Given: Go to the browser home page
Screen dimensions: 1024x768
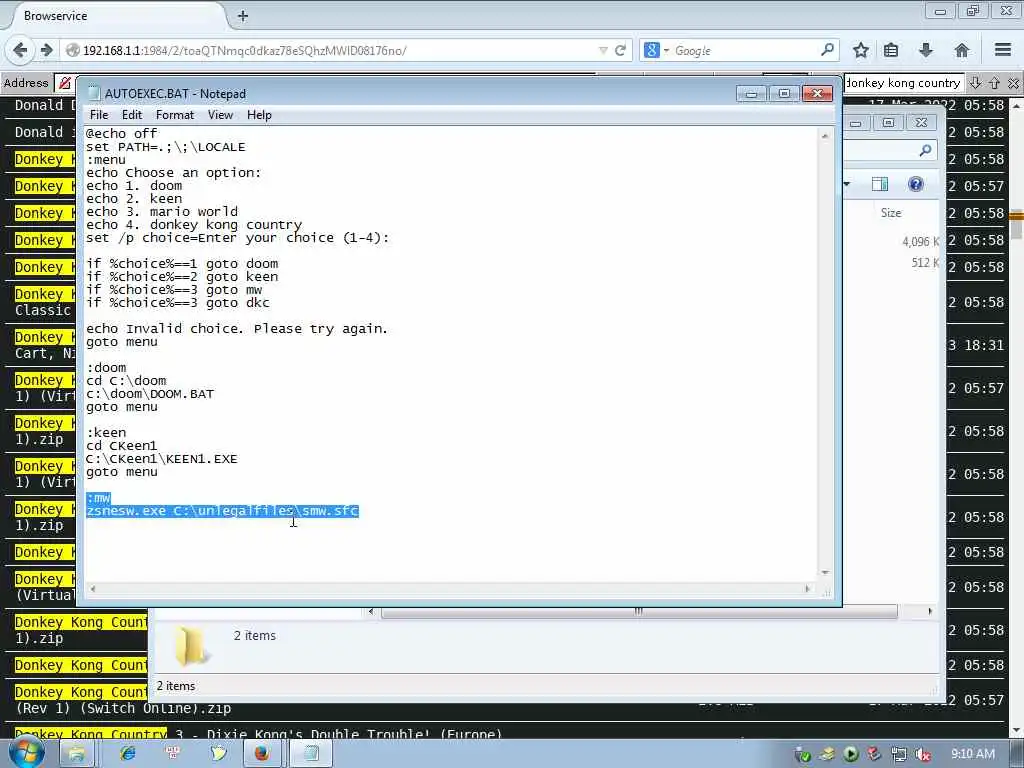Looking at the screenshot, I should pyautogui.click(x=961, y=50).
